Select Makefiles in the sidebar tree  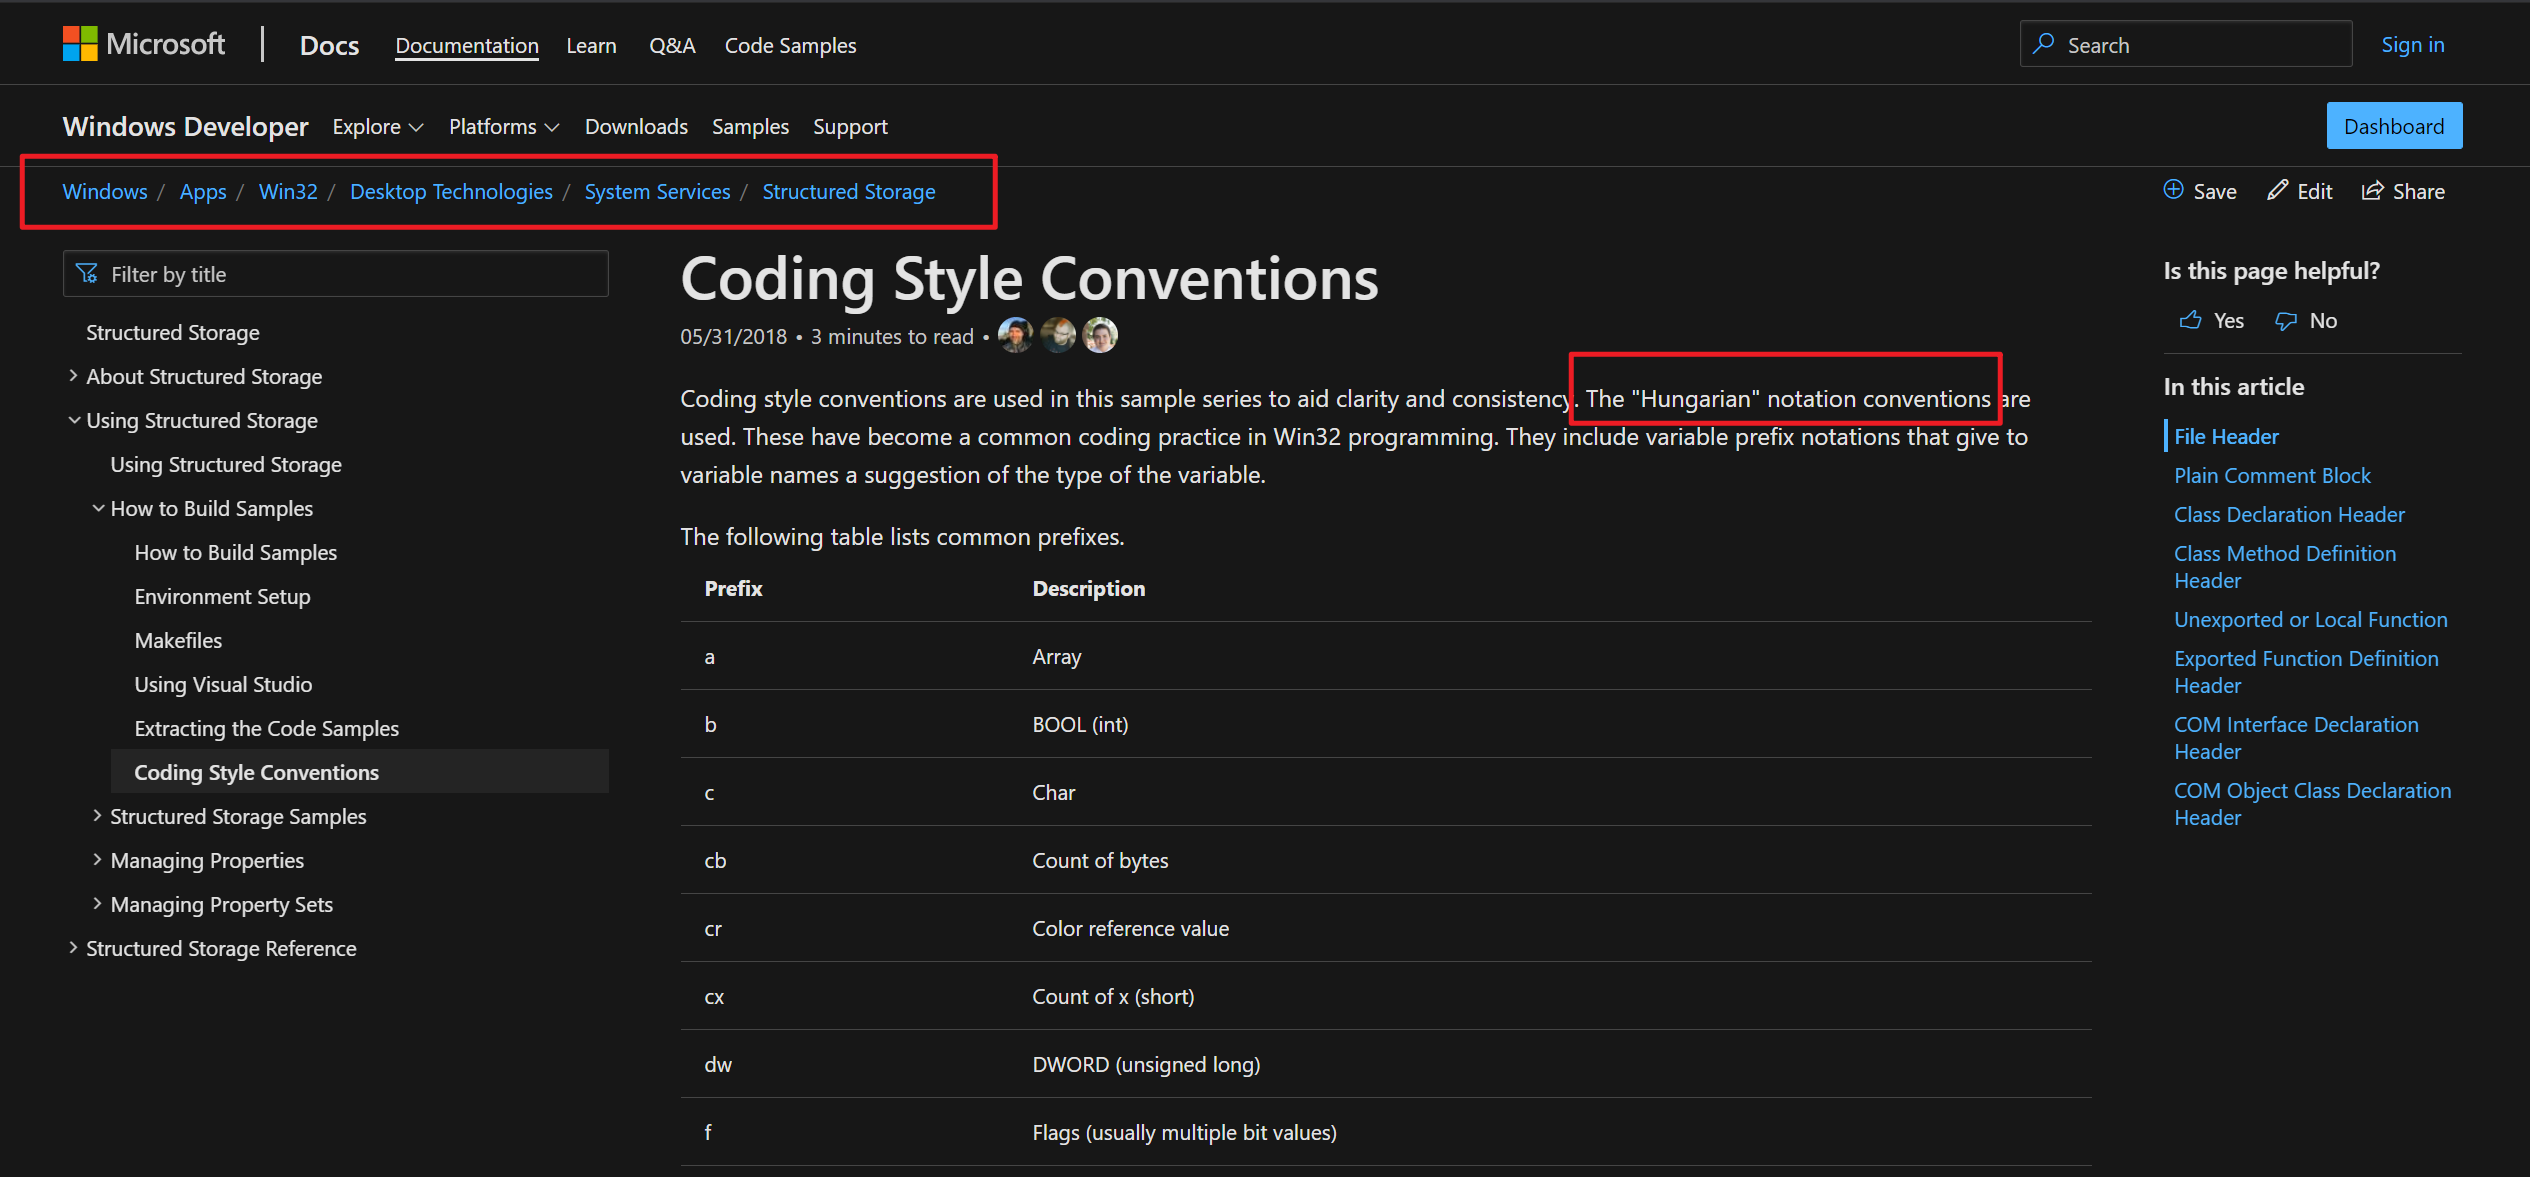178,640
